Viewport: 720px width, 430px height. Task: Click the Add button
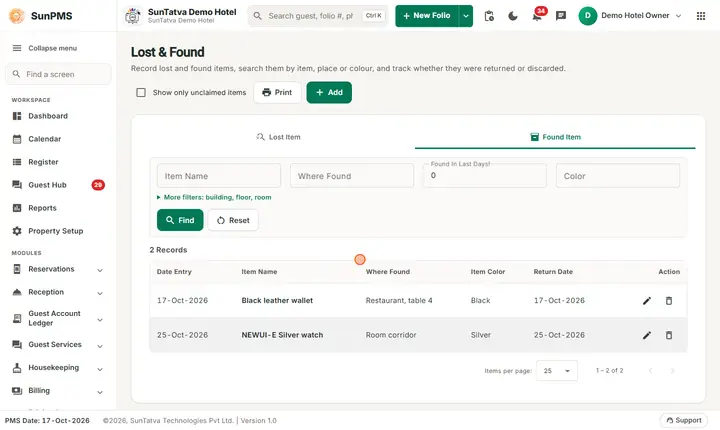coord(329,92)
